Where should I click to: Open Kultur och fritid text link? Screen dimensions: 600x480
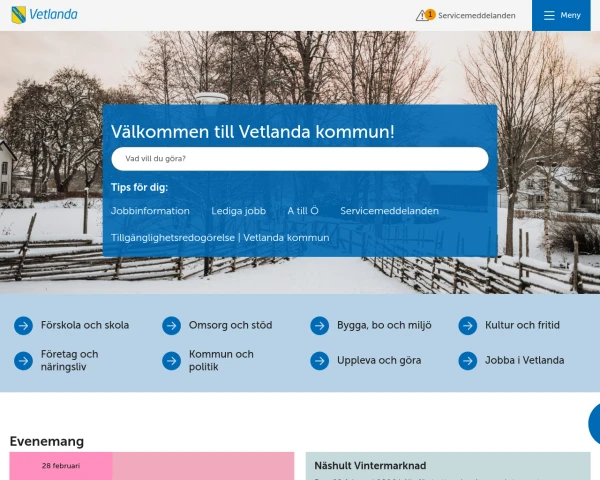(522, 325)
